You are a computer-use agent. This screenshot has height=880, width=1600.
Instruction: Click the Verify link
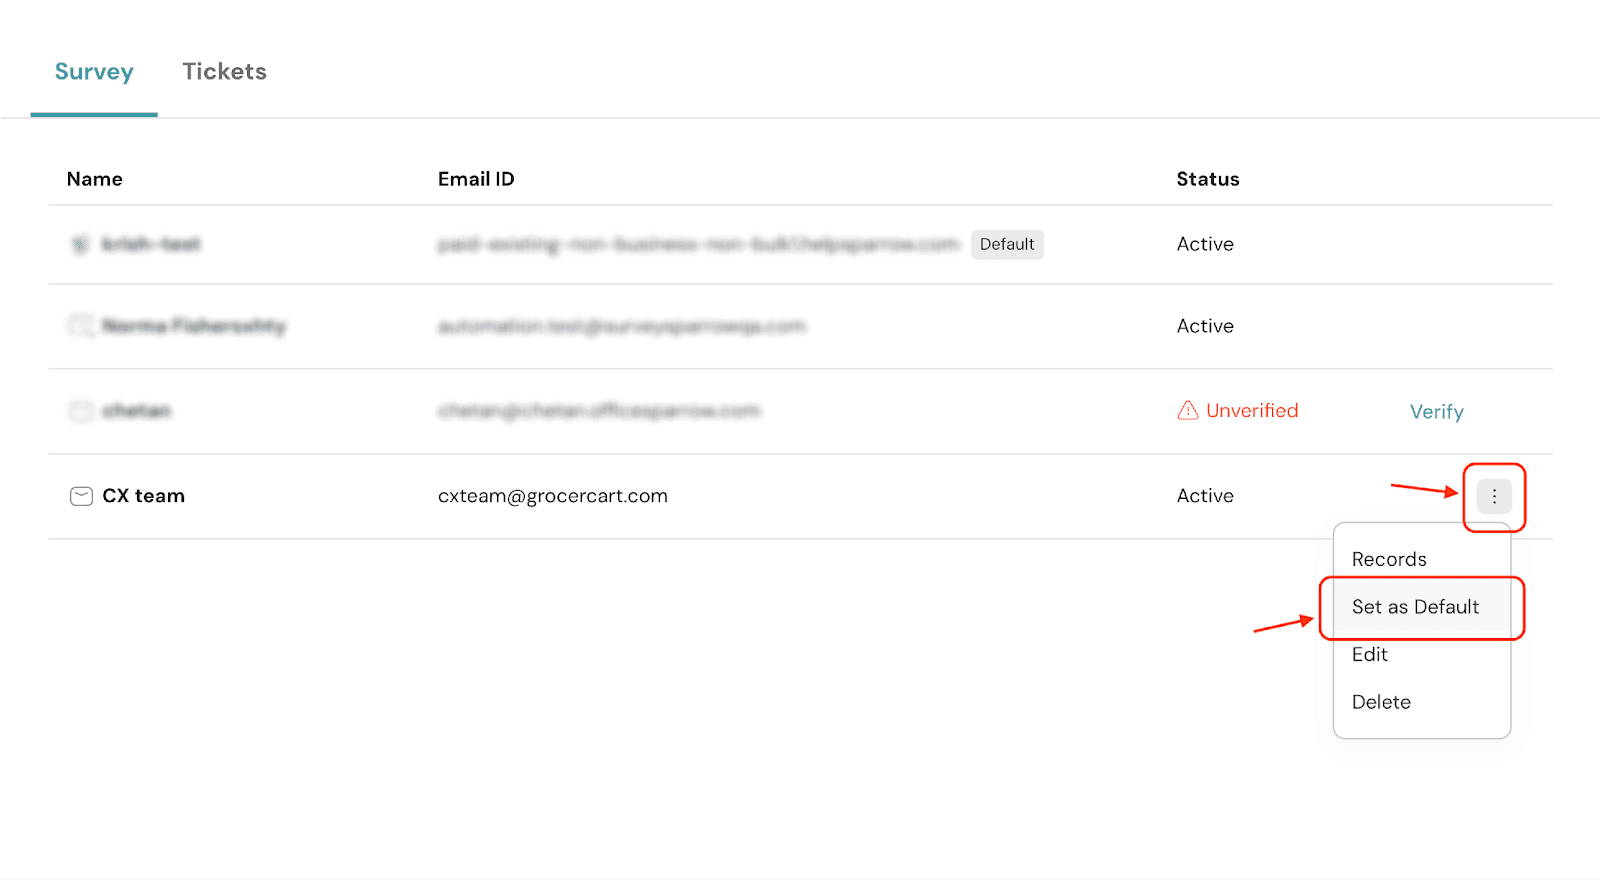[1436, 412]
